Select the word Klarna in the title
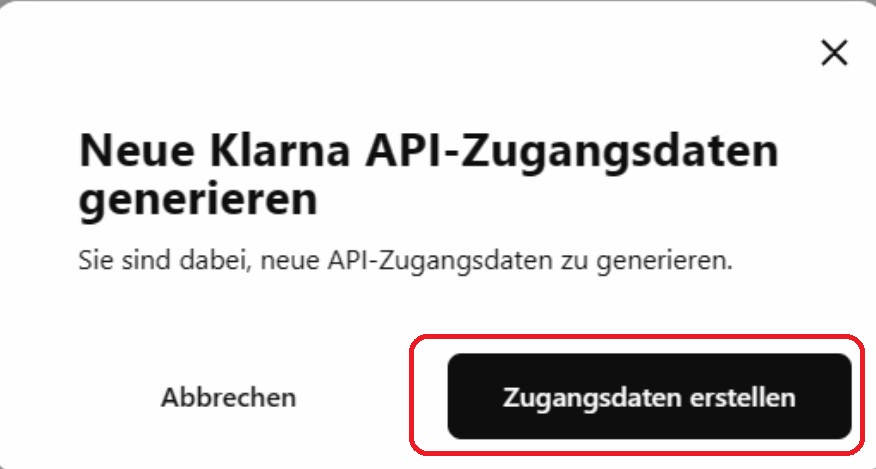This screenshot has height=469, width=876. 280,150
